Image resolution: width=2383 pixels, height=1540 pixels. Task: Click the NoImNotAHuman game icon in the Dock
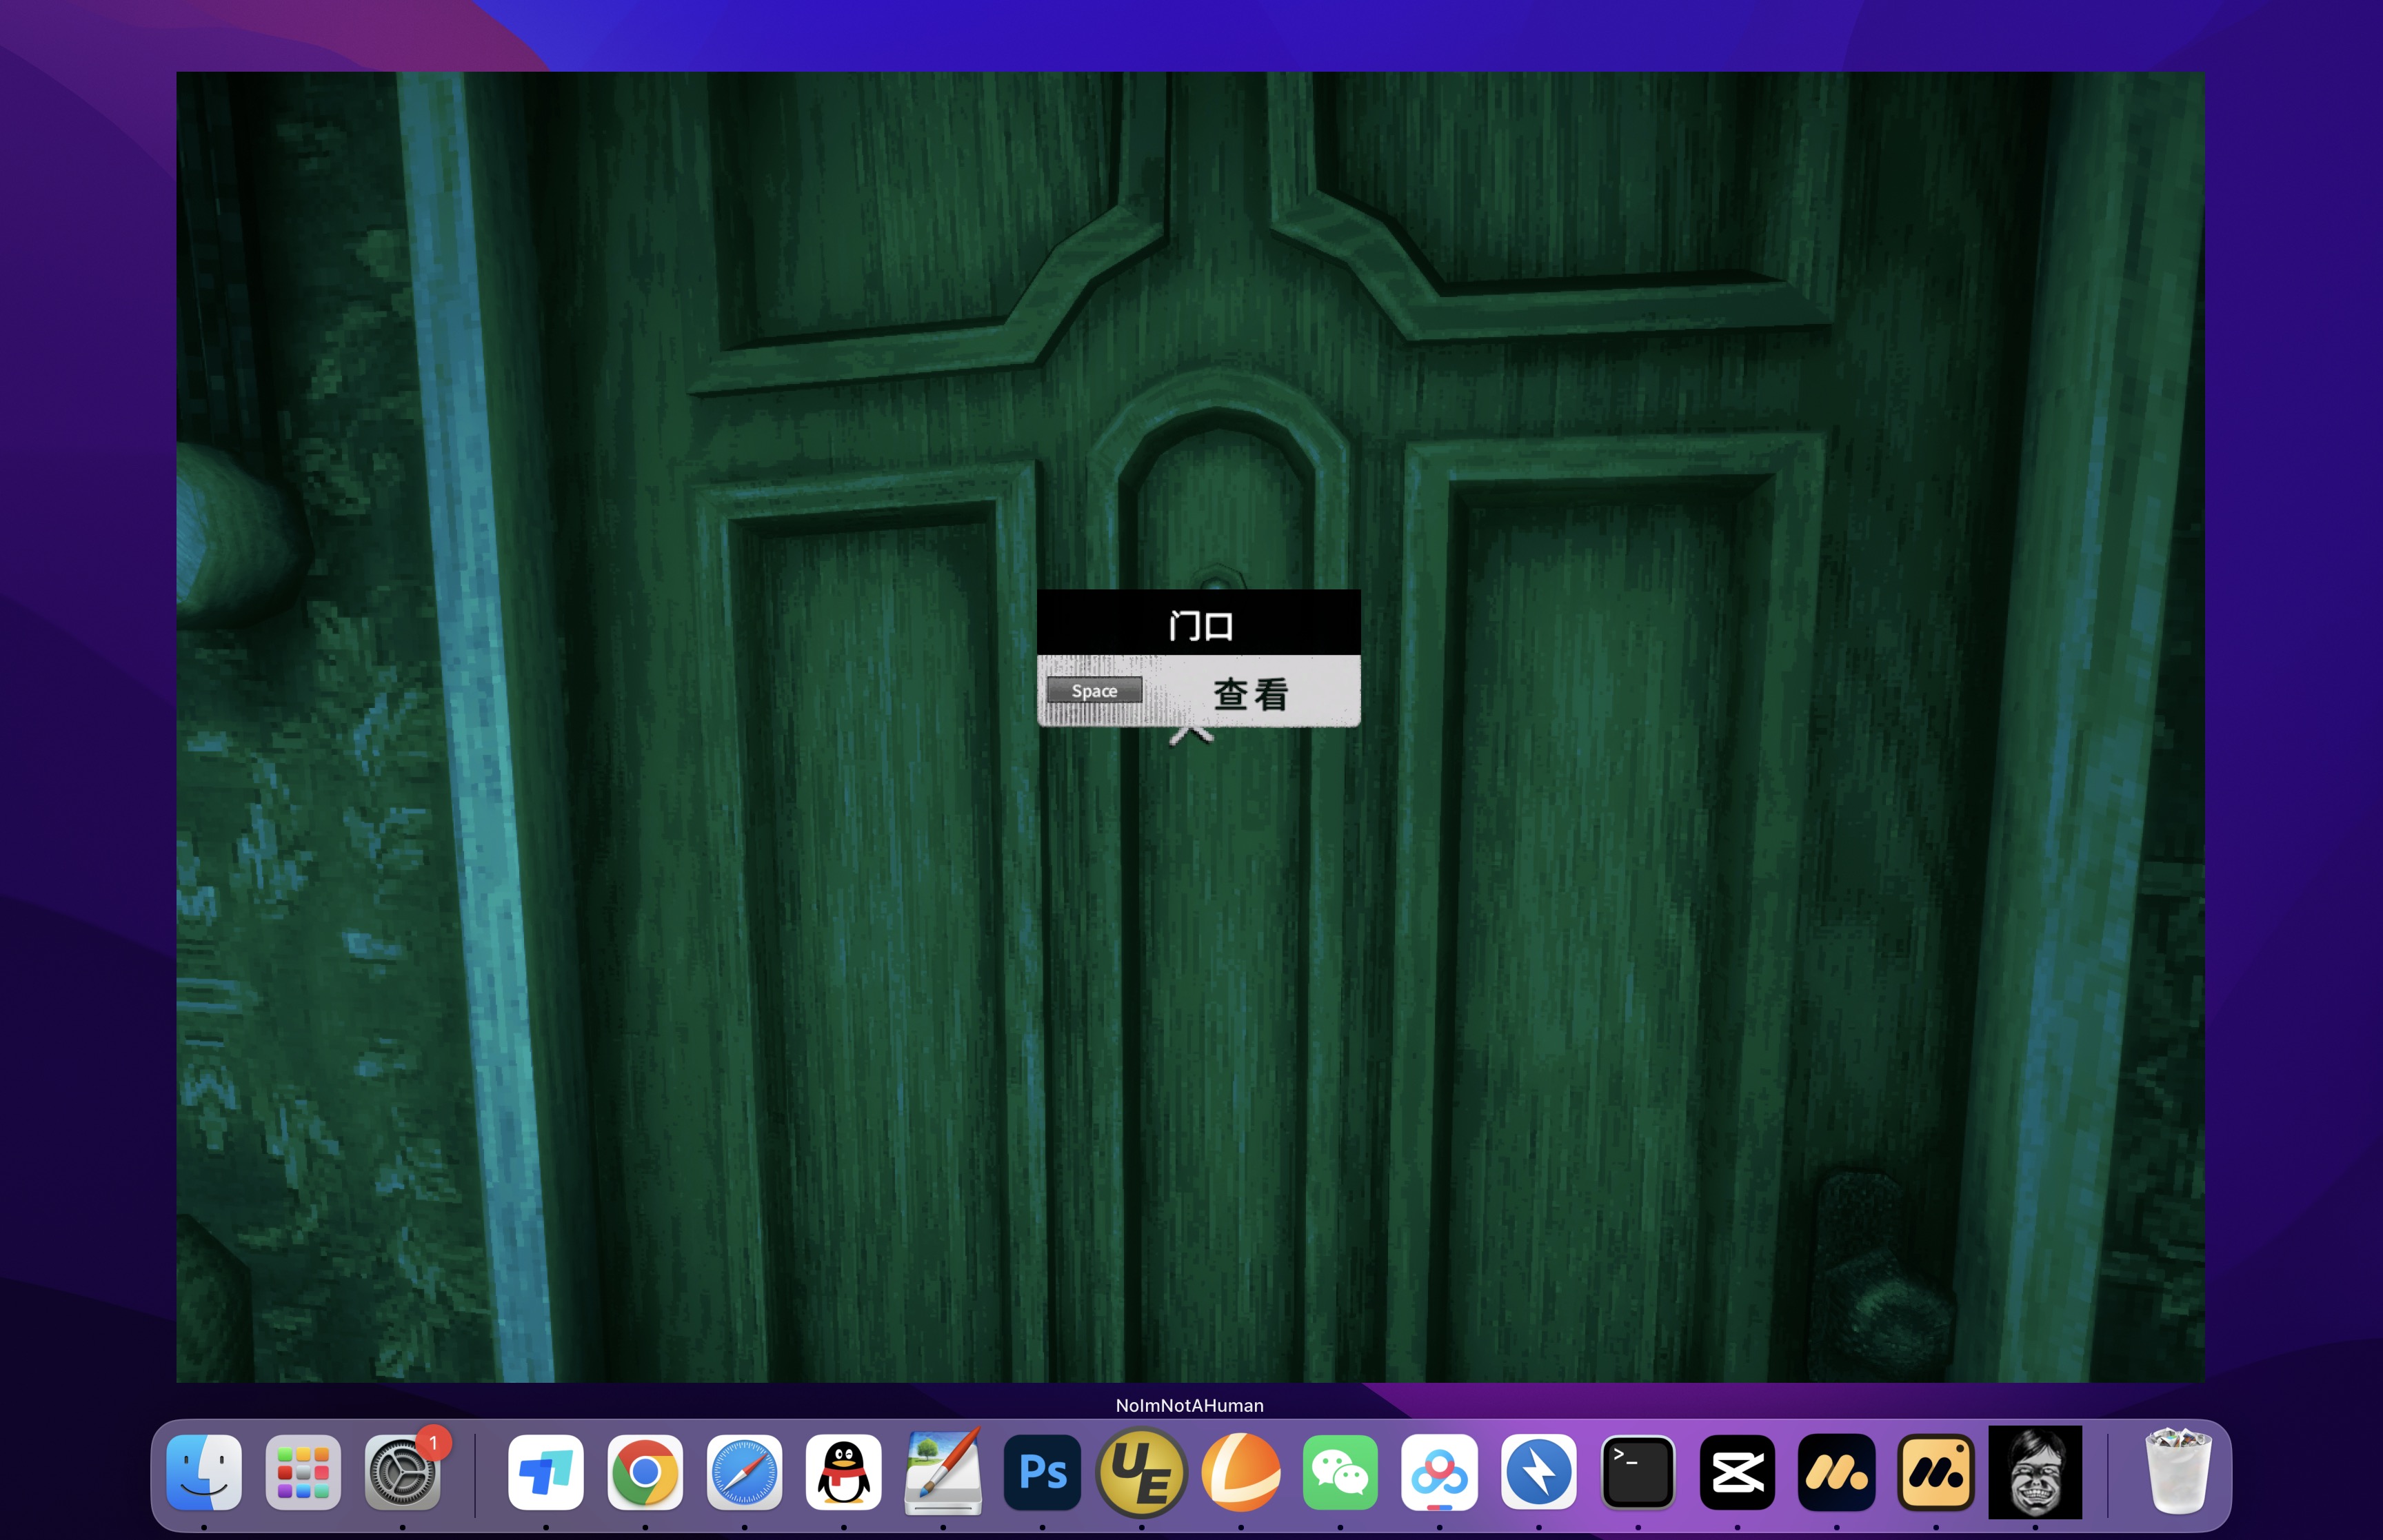[2036, 1472]
